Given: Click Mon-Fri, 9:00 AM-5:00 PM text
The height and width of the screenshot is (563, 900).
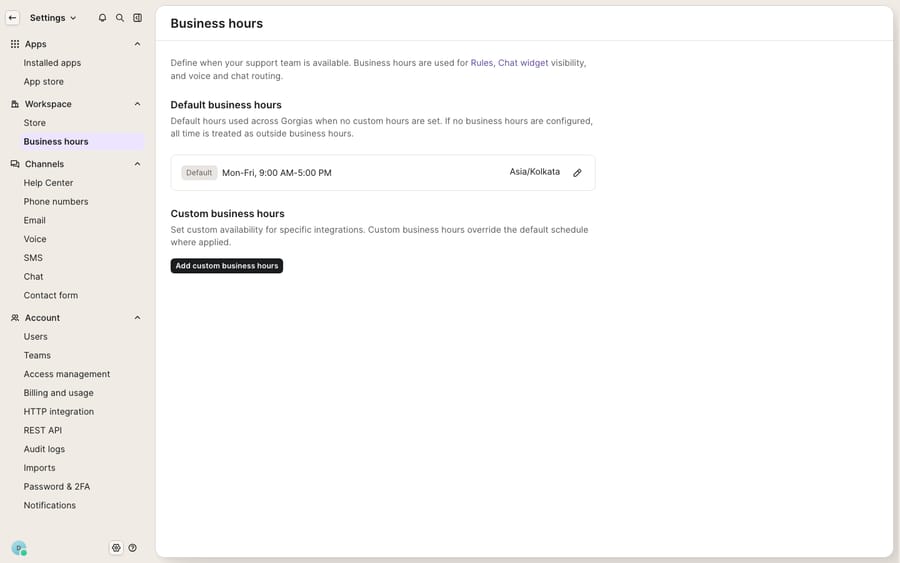Looking at the screenshot, I should click(x=277, y=173).
